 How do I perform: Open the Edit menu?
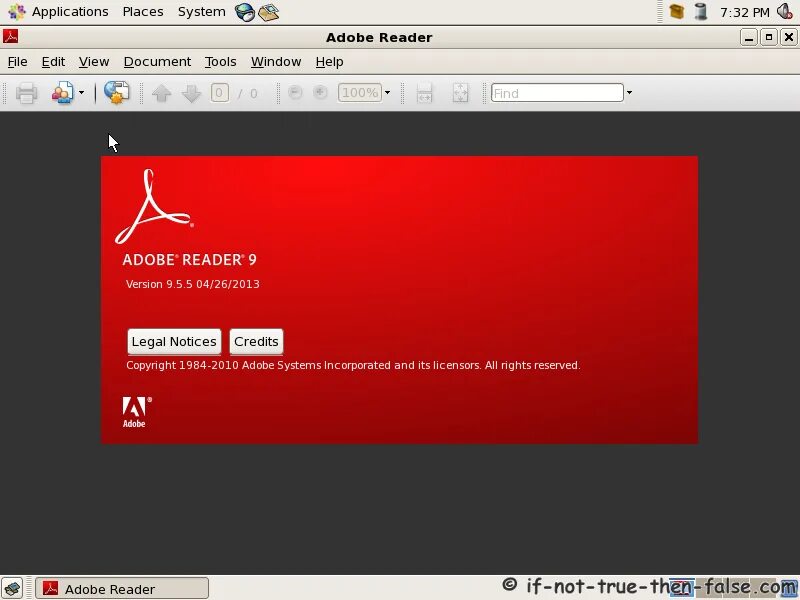[53, 62]
